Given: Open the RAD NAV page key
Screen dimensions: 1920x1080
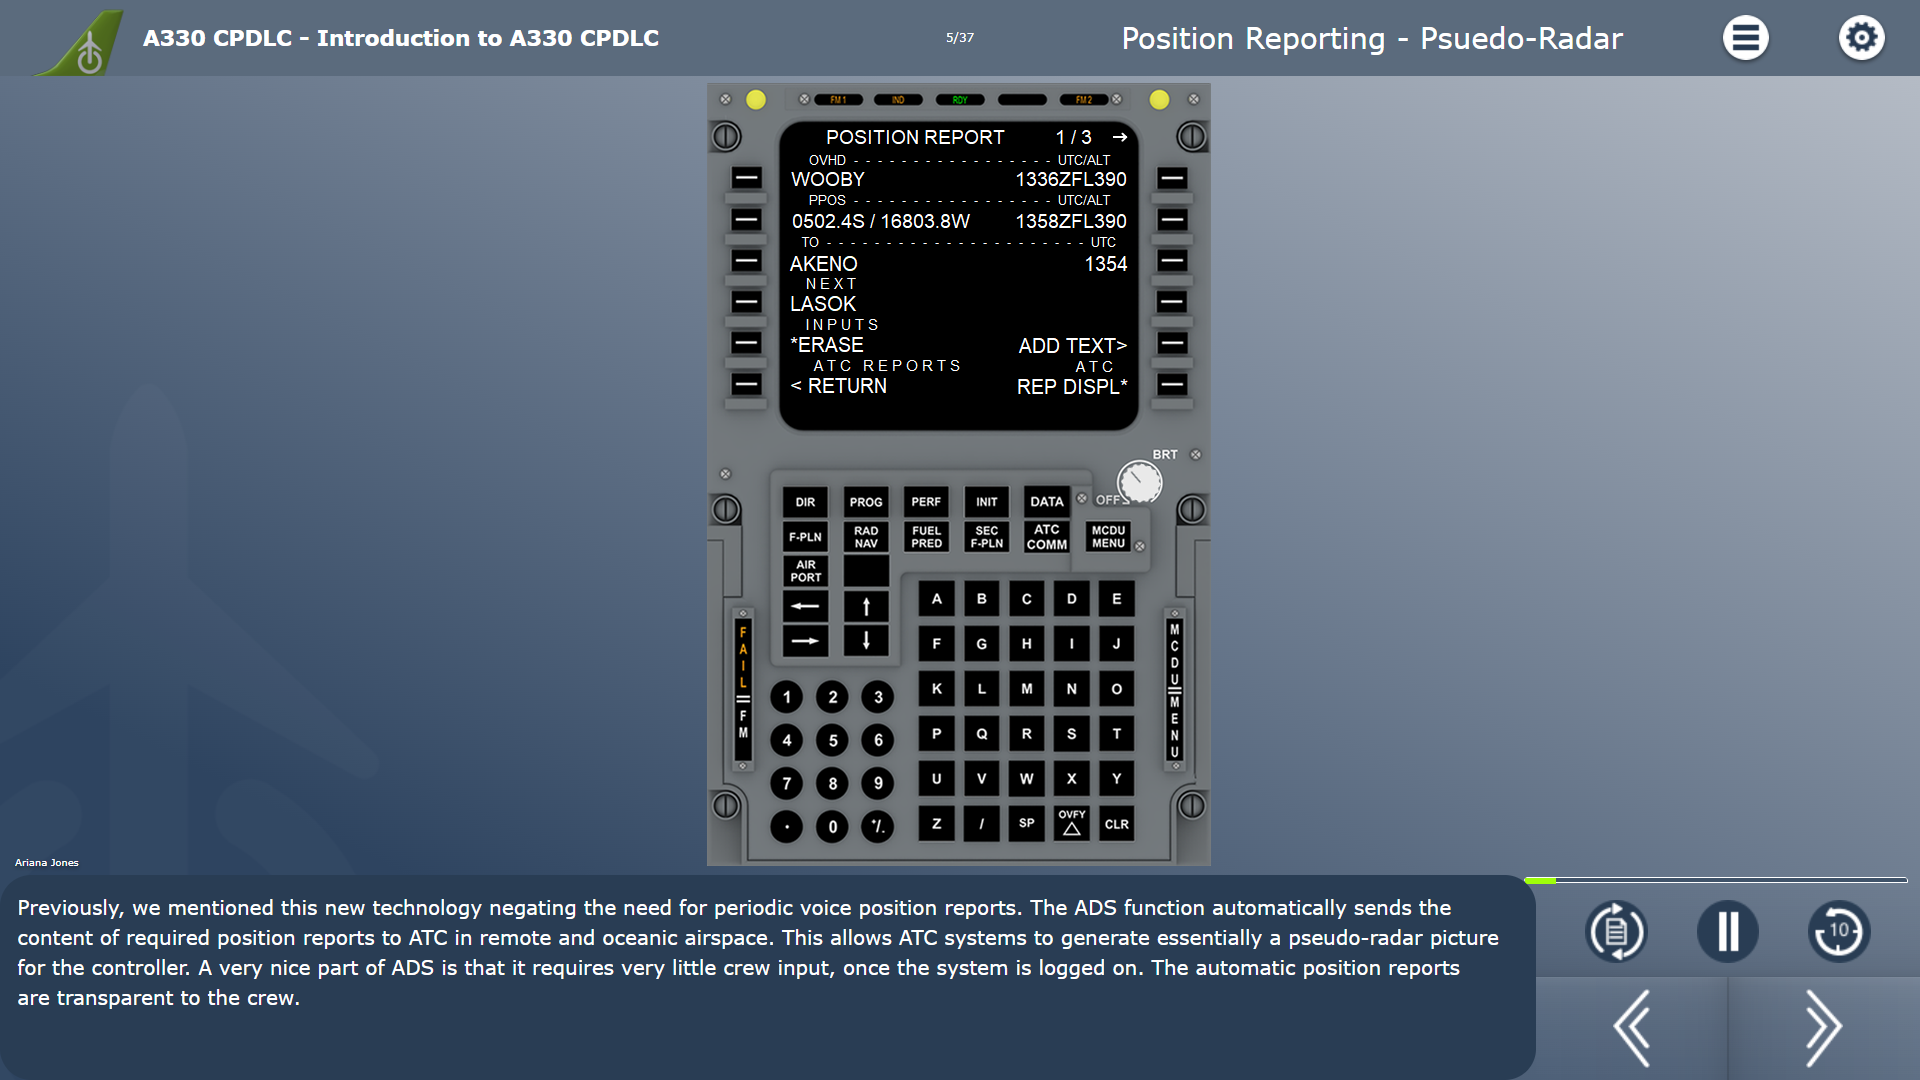Looking at the screenshot, I should point(866,537).
